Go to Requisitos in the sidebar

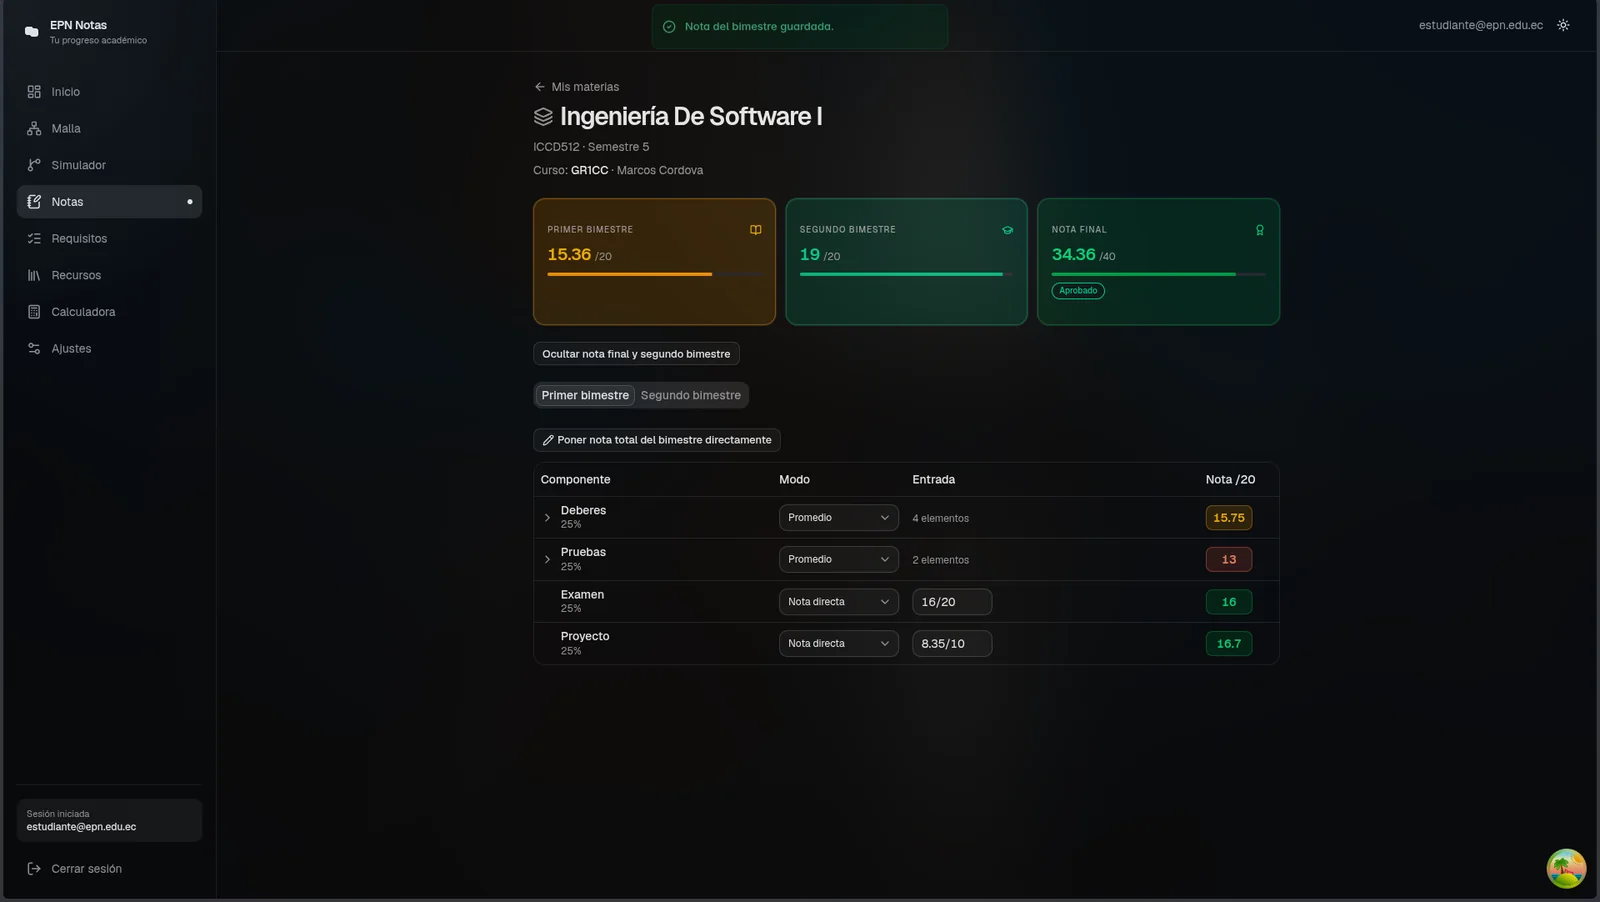(109, 239)
